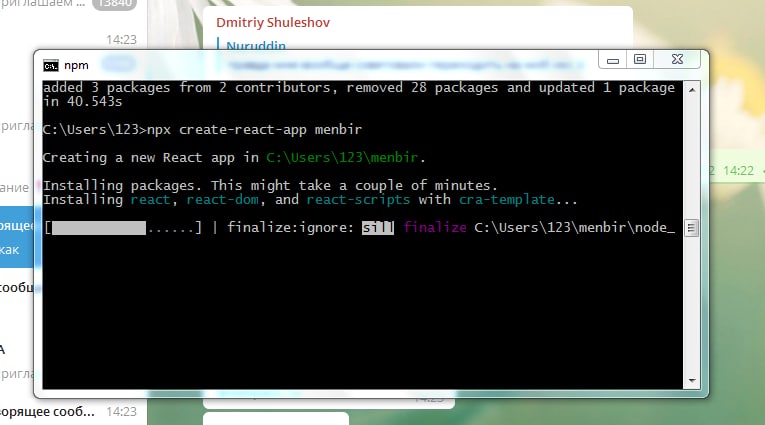Minimize the npm console window
This screenshot has height=425, width=765.
click(x=613, y=60)
